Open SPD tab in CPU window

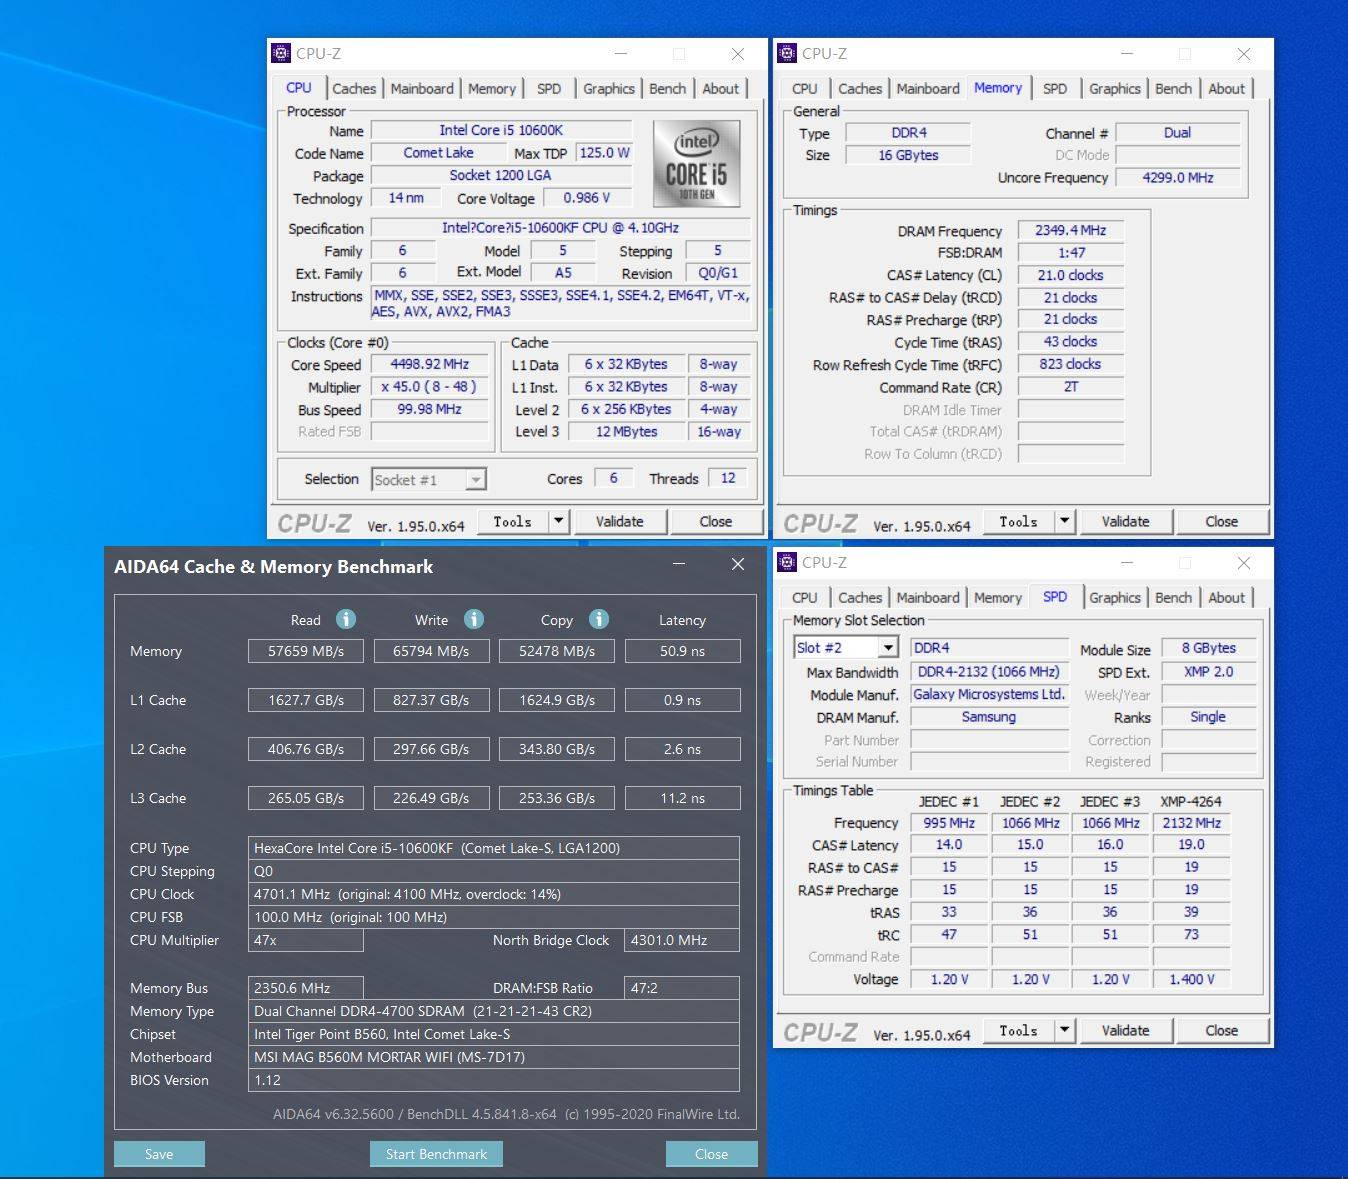[x=549, y=88]
